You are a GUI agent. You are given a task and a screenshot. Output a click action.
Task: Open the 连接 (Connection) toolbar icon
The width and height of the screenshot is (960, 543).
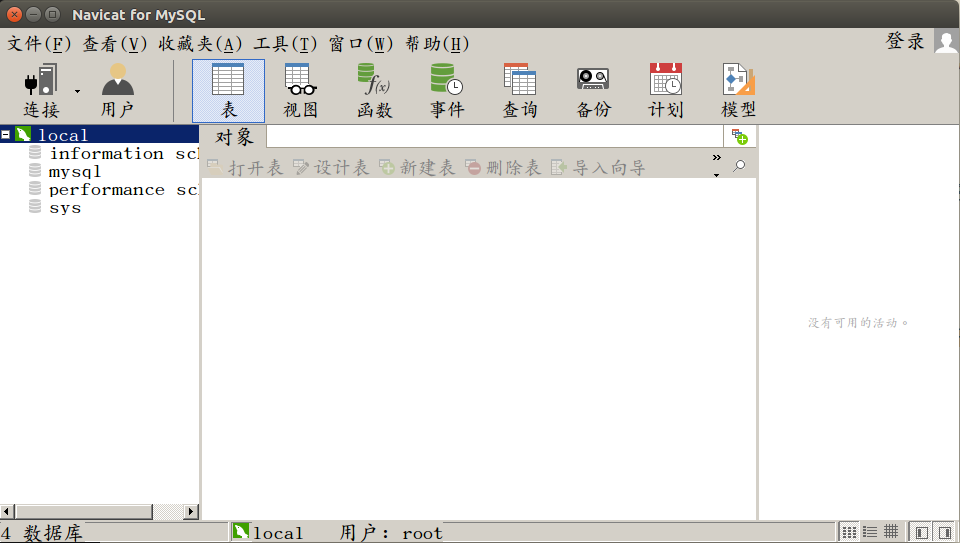tap(42, 90)
